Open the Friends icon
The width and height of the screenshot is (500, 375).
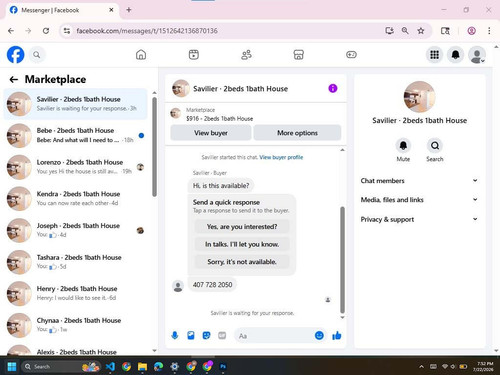(x=246, y=55)
